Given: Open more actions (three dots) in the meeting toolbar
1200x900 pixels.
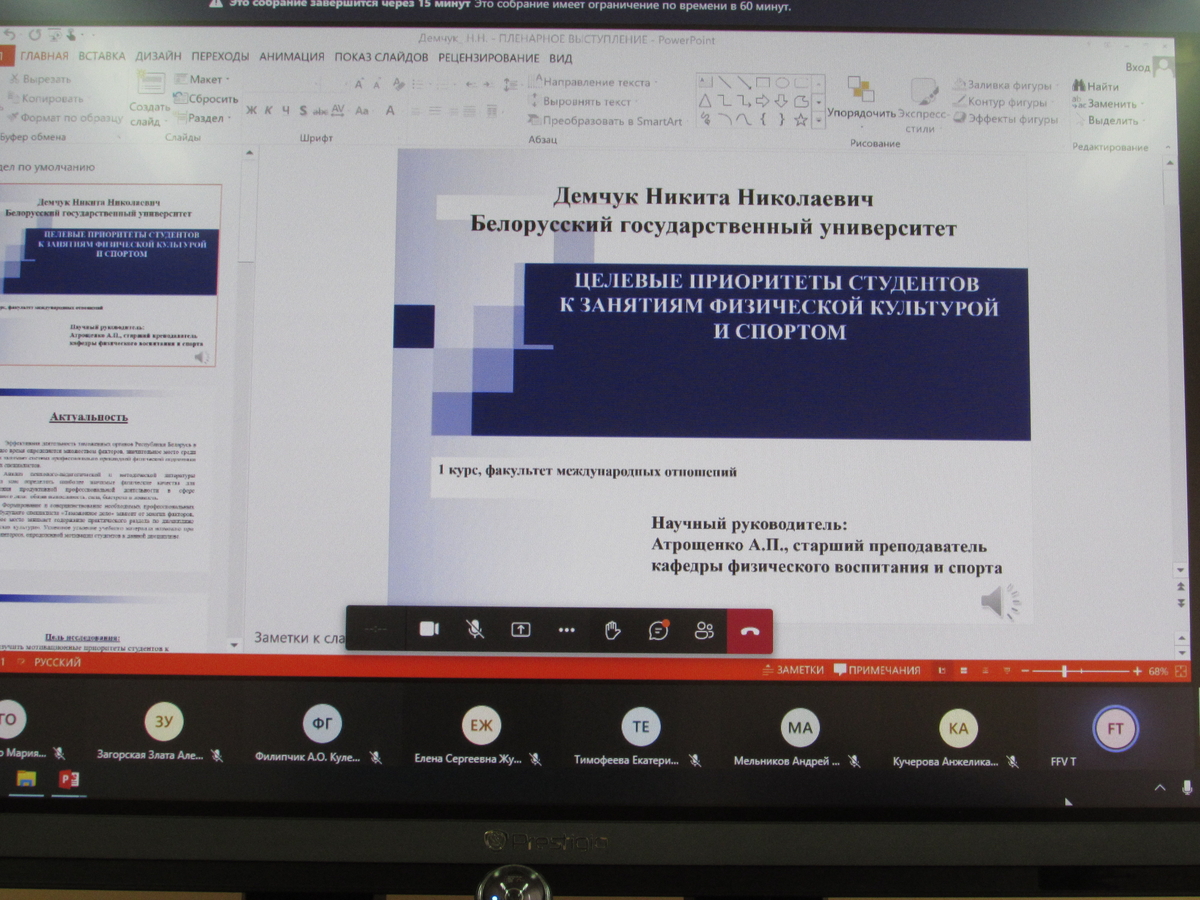Looking at the screenshot, I should point(567,630).
